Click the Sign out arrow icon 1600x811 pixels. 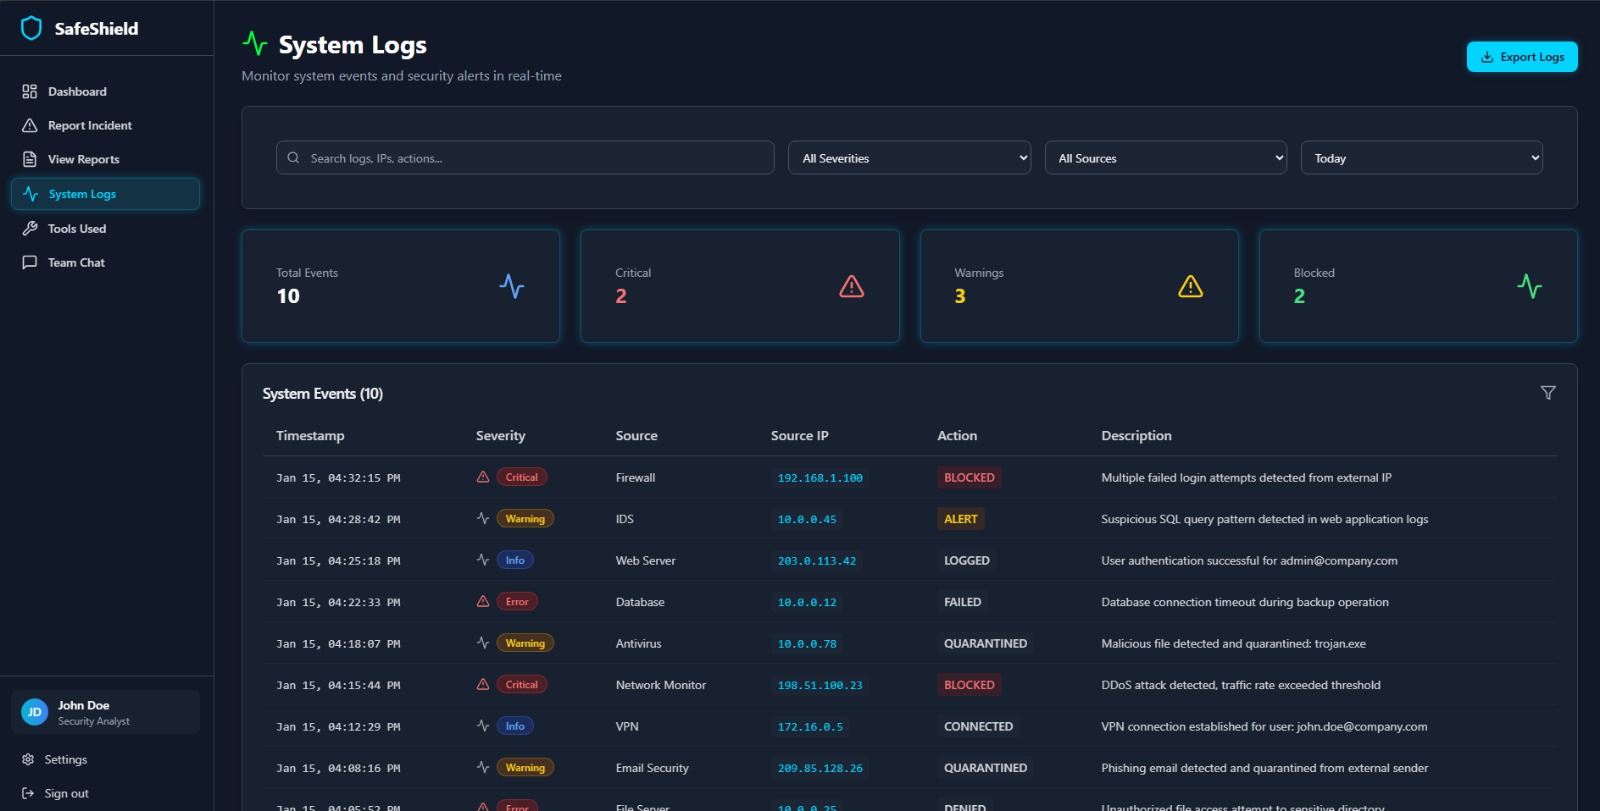[28, 793]
